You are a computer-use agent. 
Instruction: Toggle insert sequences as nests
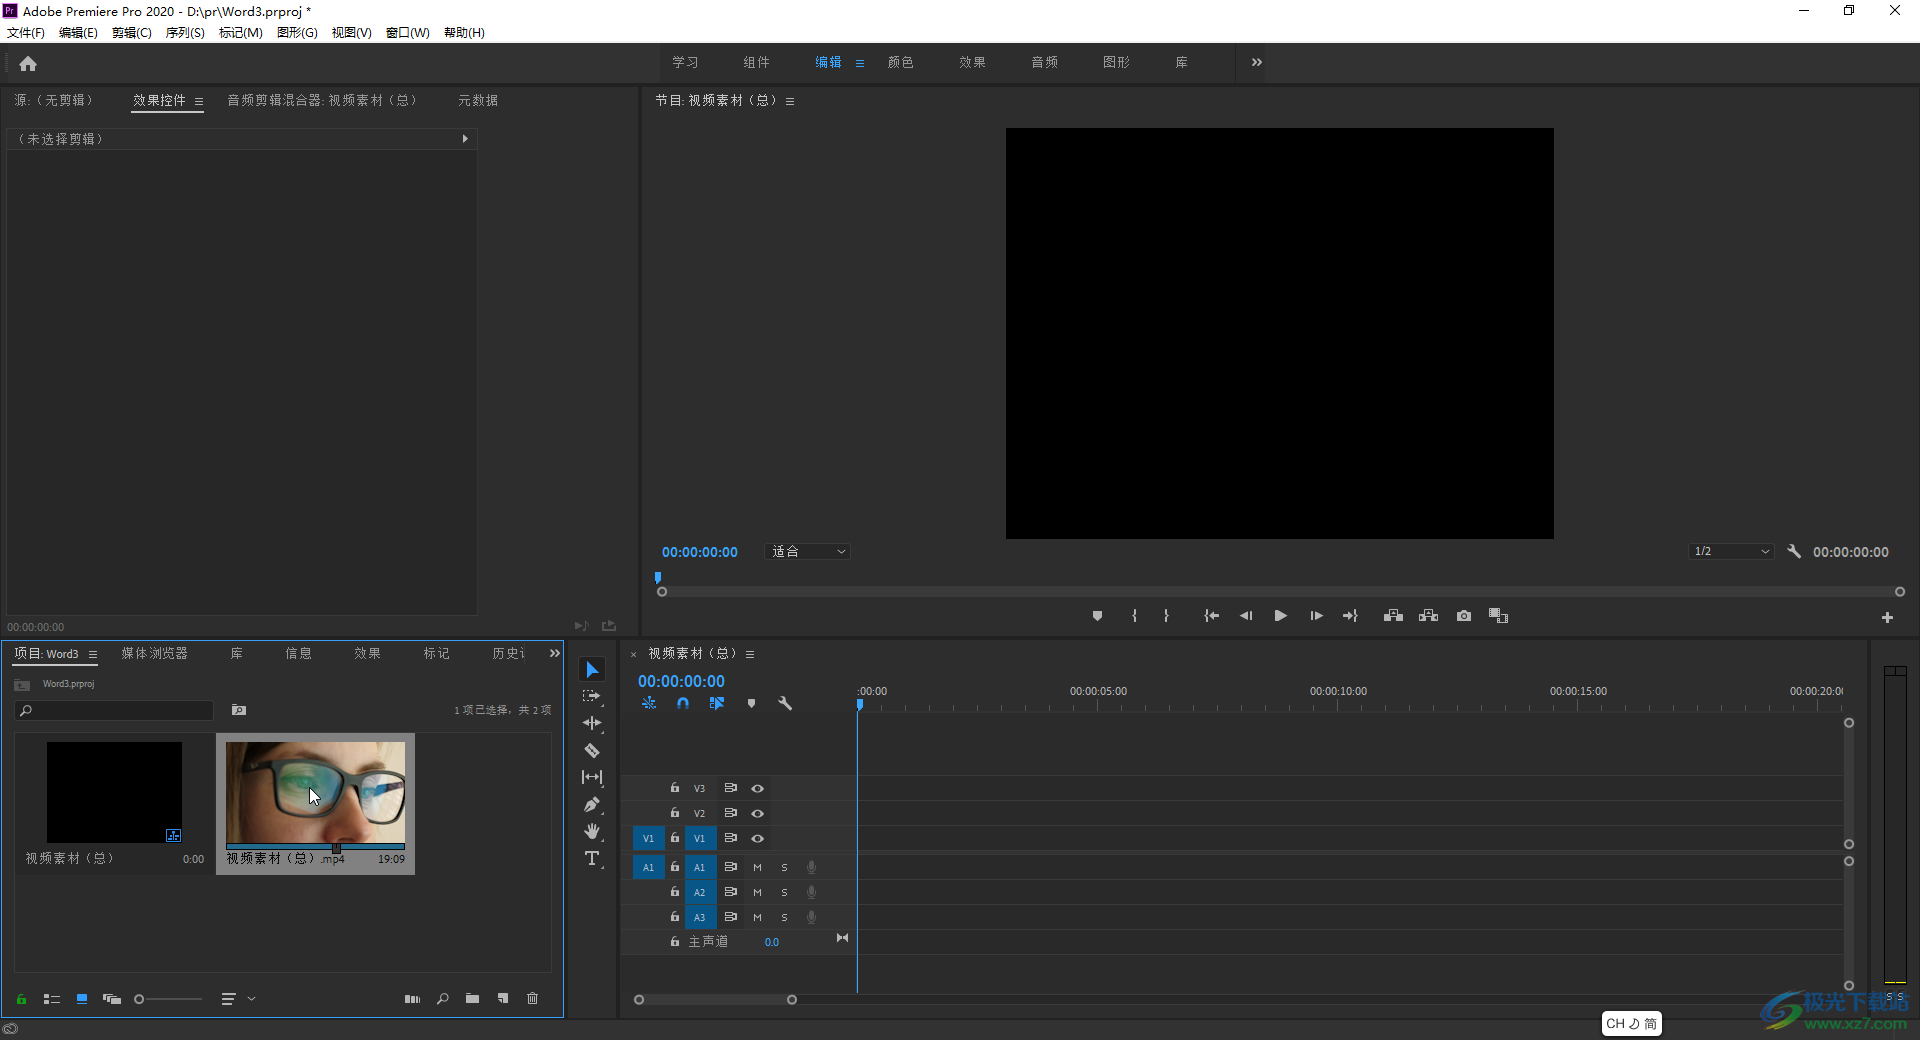pyautogui.click(x=649, y=703)
